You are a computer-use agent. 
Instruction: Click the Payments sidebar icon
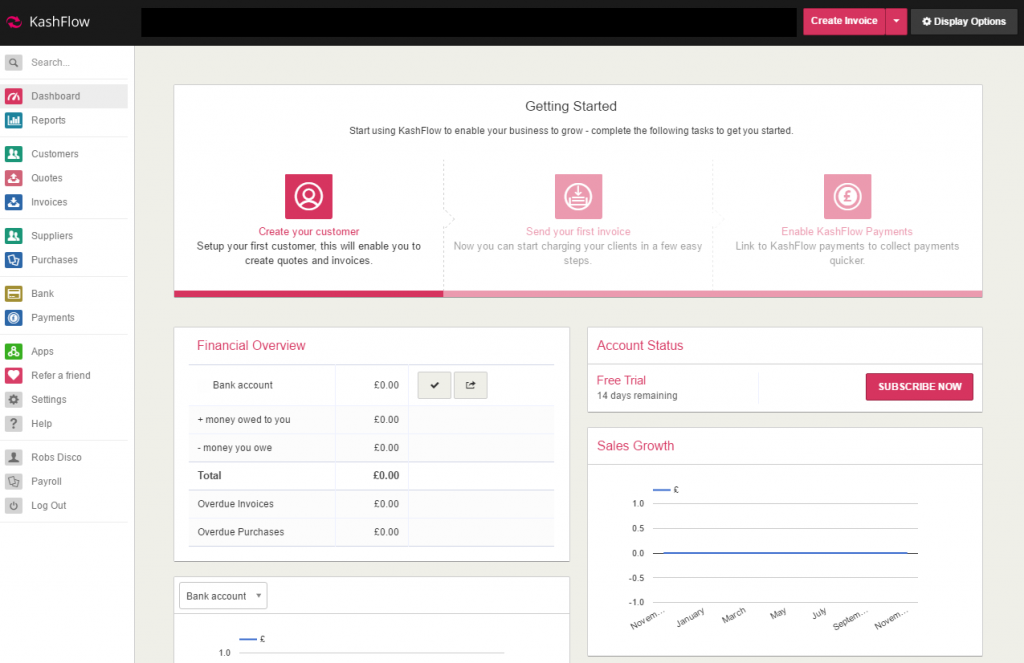14,317
